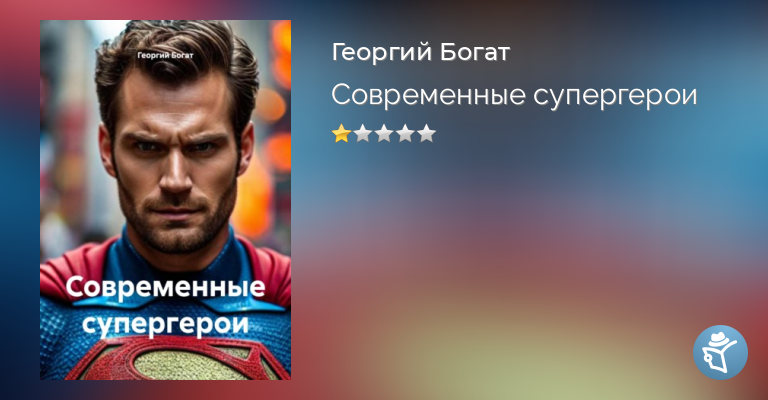Open author link Георгий Богат in heading

tap(421, 52)
